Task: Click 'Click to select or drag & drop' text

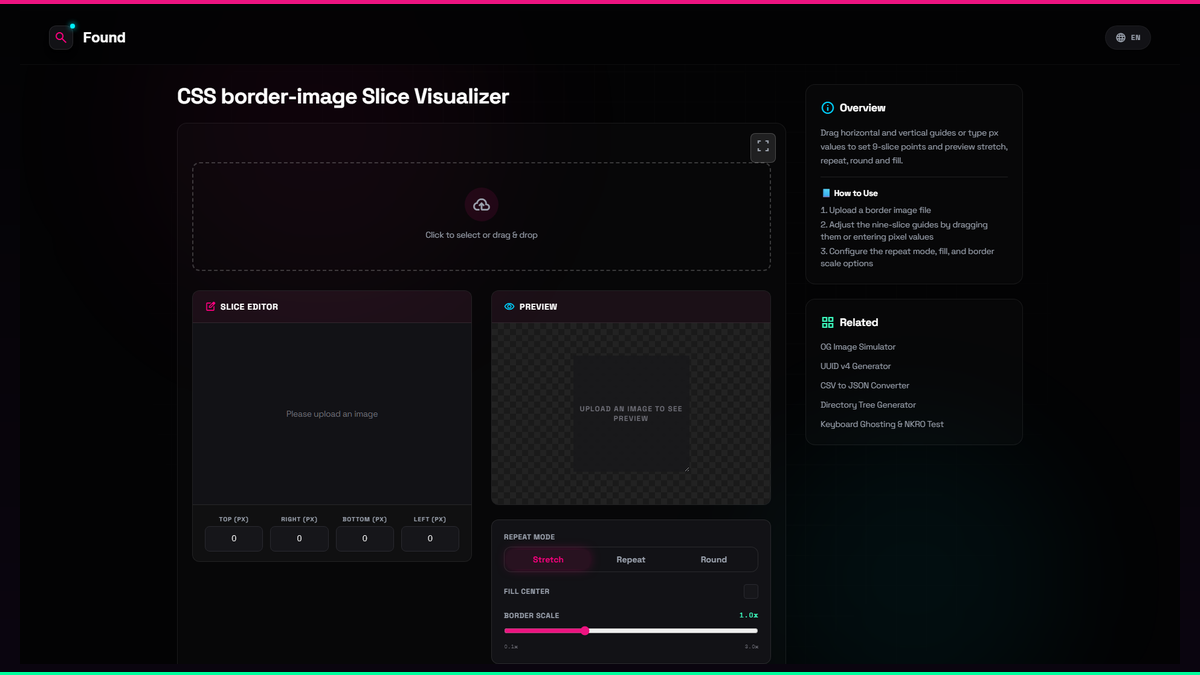Action: (482, 235)
